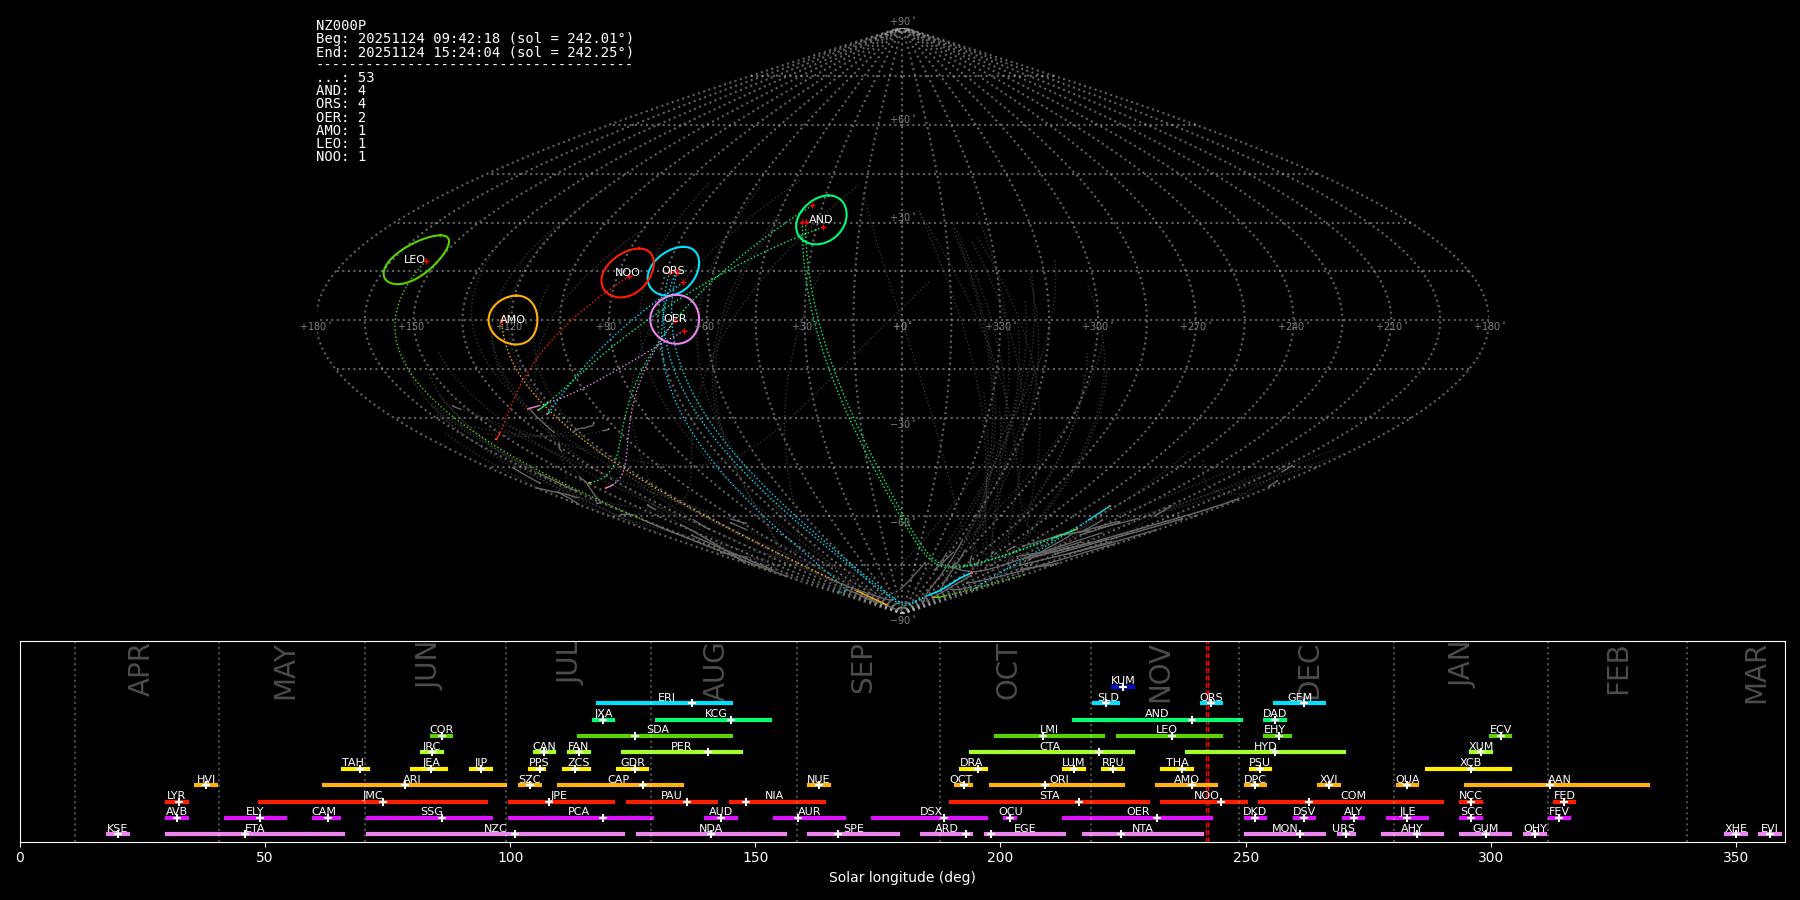Click the LEO radiant label in the sky map
This screenshot has height=900, width=1800.
[x=414, y=260]
